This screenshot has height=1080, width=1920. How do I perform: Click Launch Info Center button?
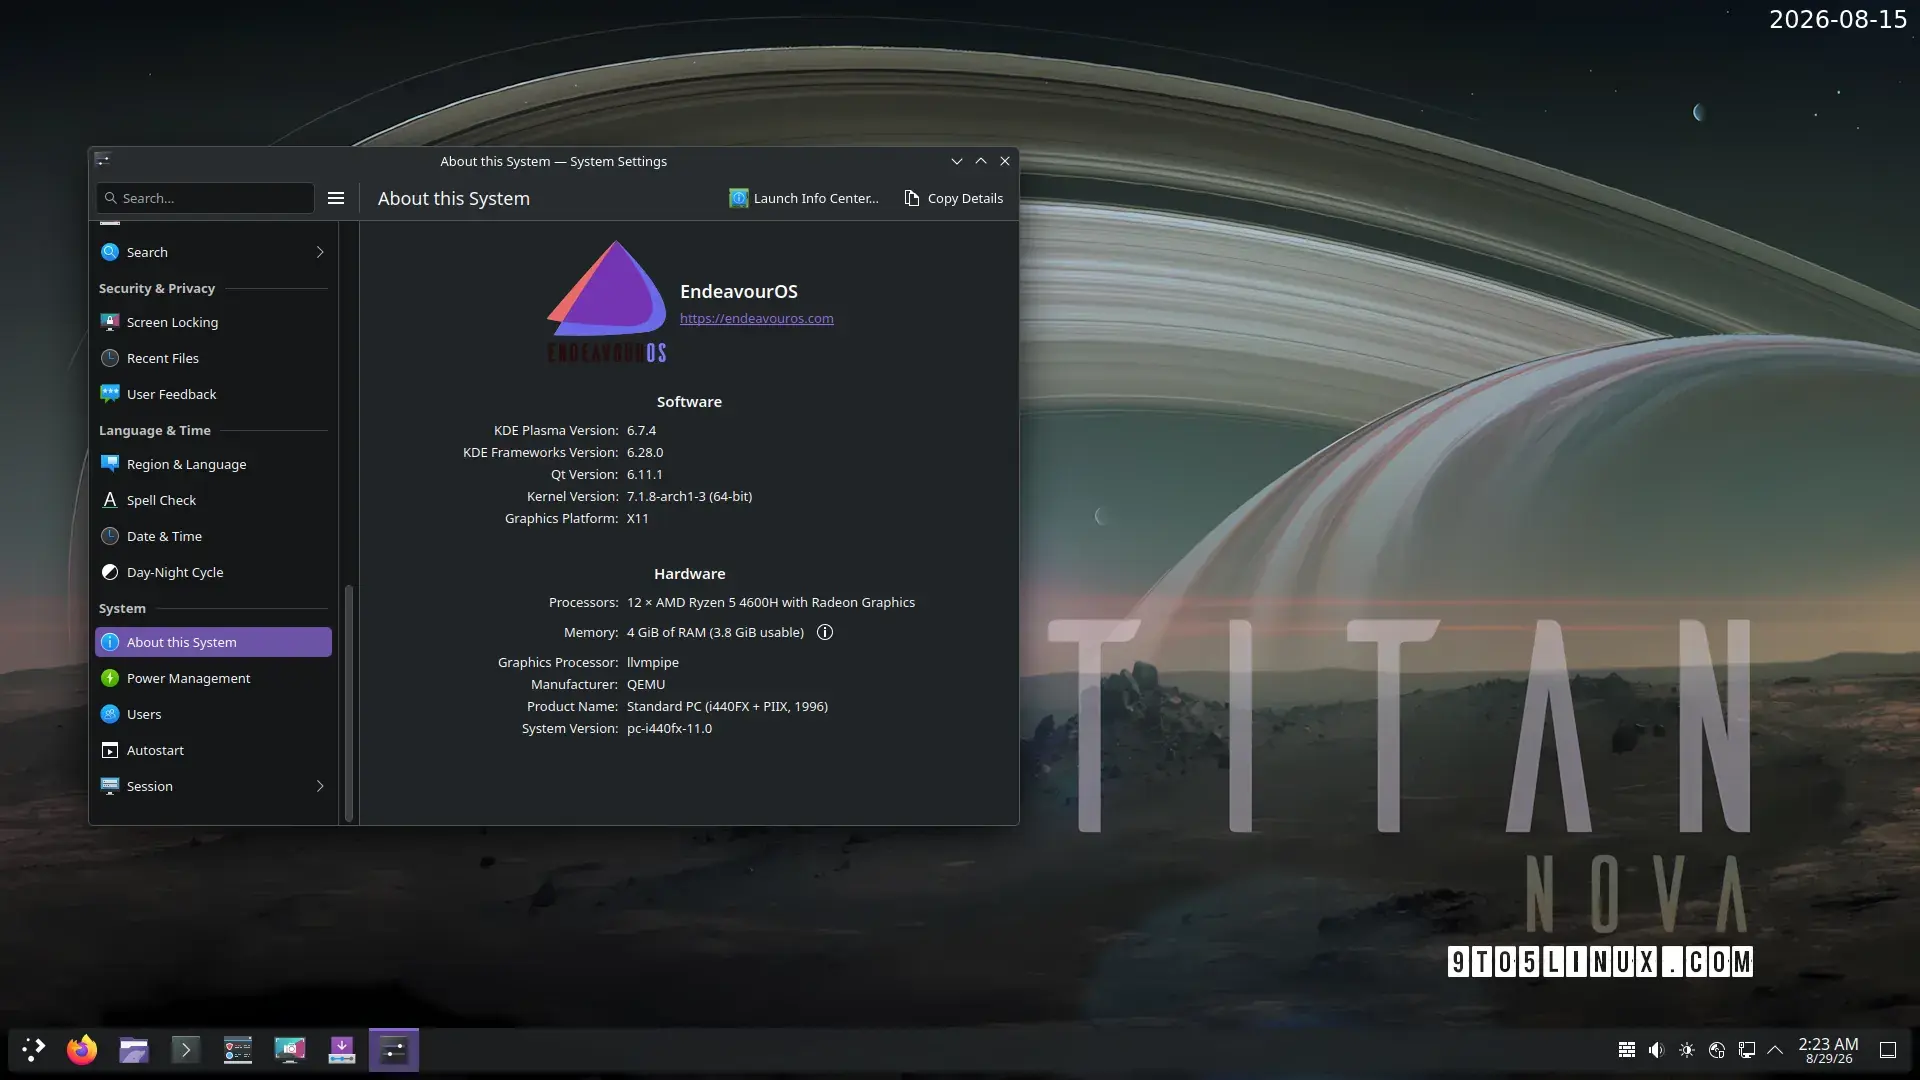tap(804, 198)
